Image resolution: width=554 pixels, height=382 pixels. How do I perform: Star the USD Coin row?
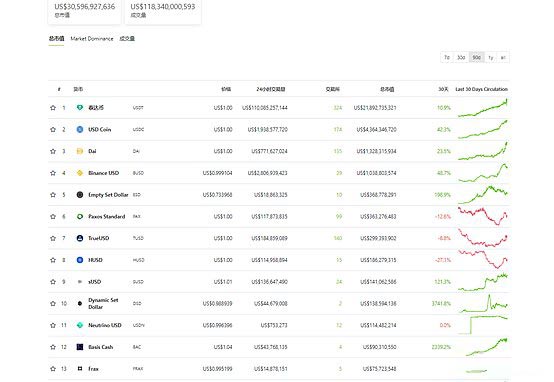click(53, 130)
